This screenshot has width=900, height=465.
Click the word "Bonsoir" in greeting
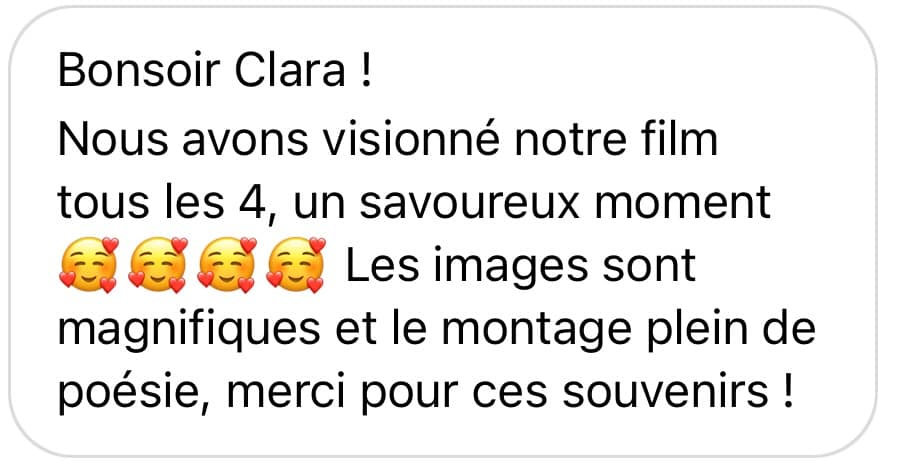139,70
